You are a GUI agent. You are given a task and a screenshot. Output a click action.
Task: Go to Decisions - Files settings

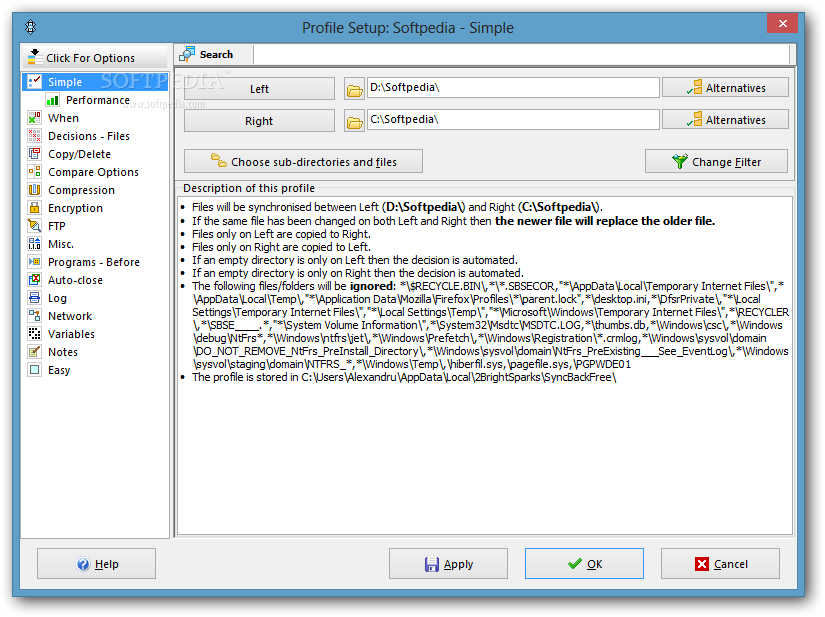pos(88,136)
